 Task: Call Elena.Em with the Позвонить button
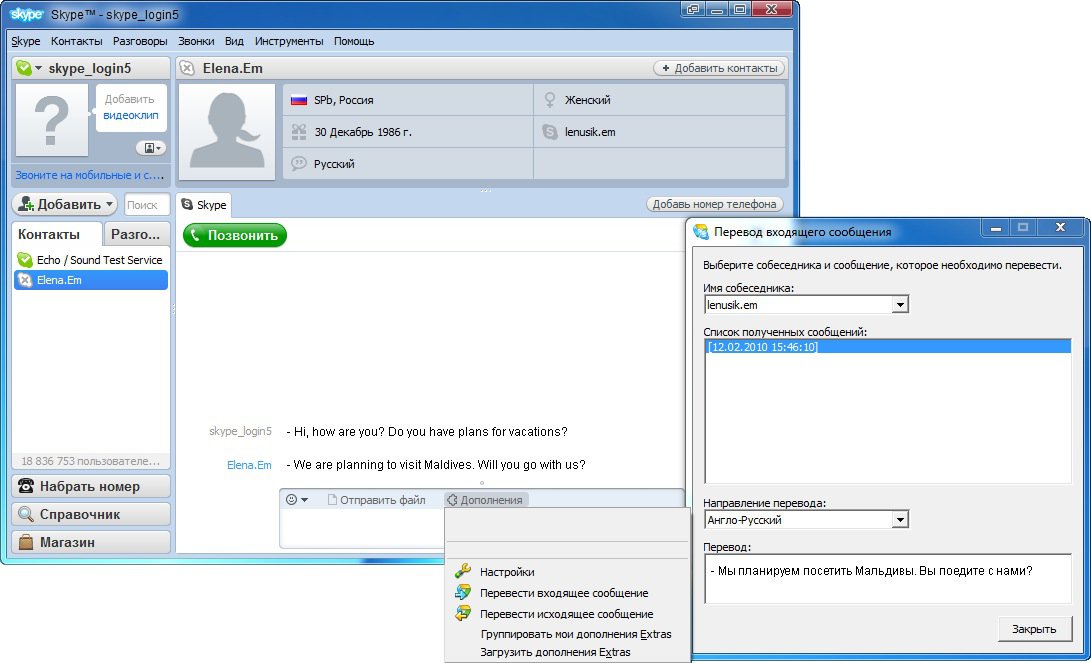click(x=235, y=235)
